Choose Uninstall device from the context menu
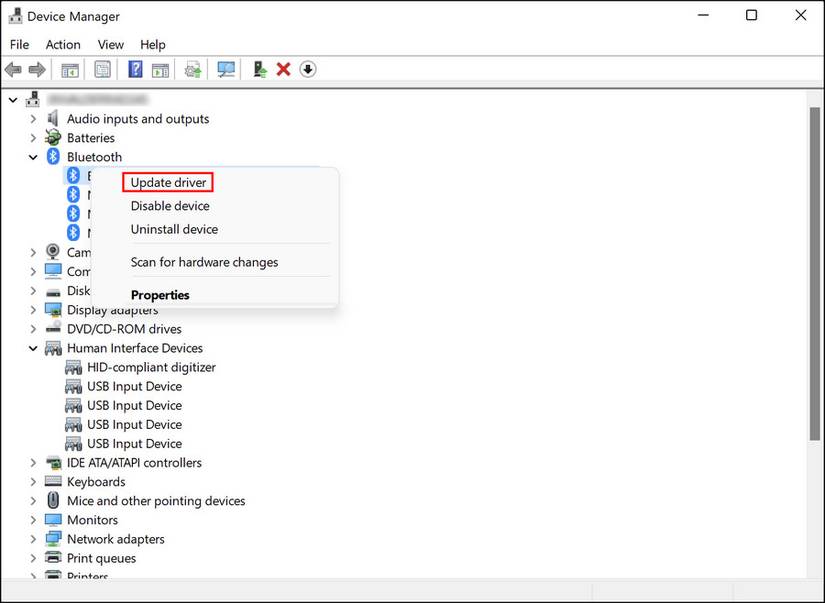Image resolution: width=825 pixels, height=603 pixels. pyautogui.click(x=174, y=229)
